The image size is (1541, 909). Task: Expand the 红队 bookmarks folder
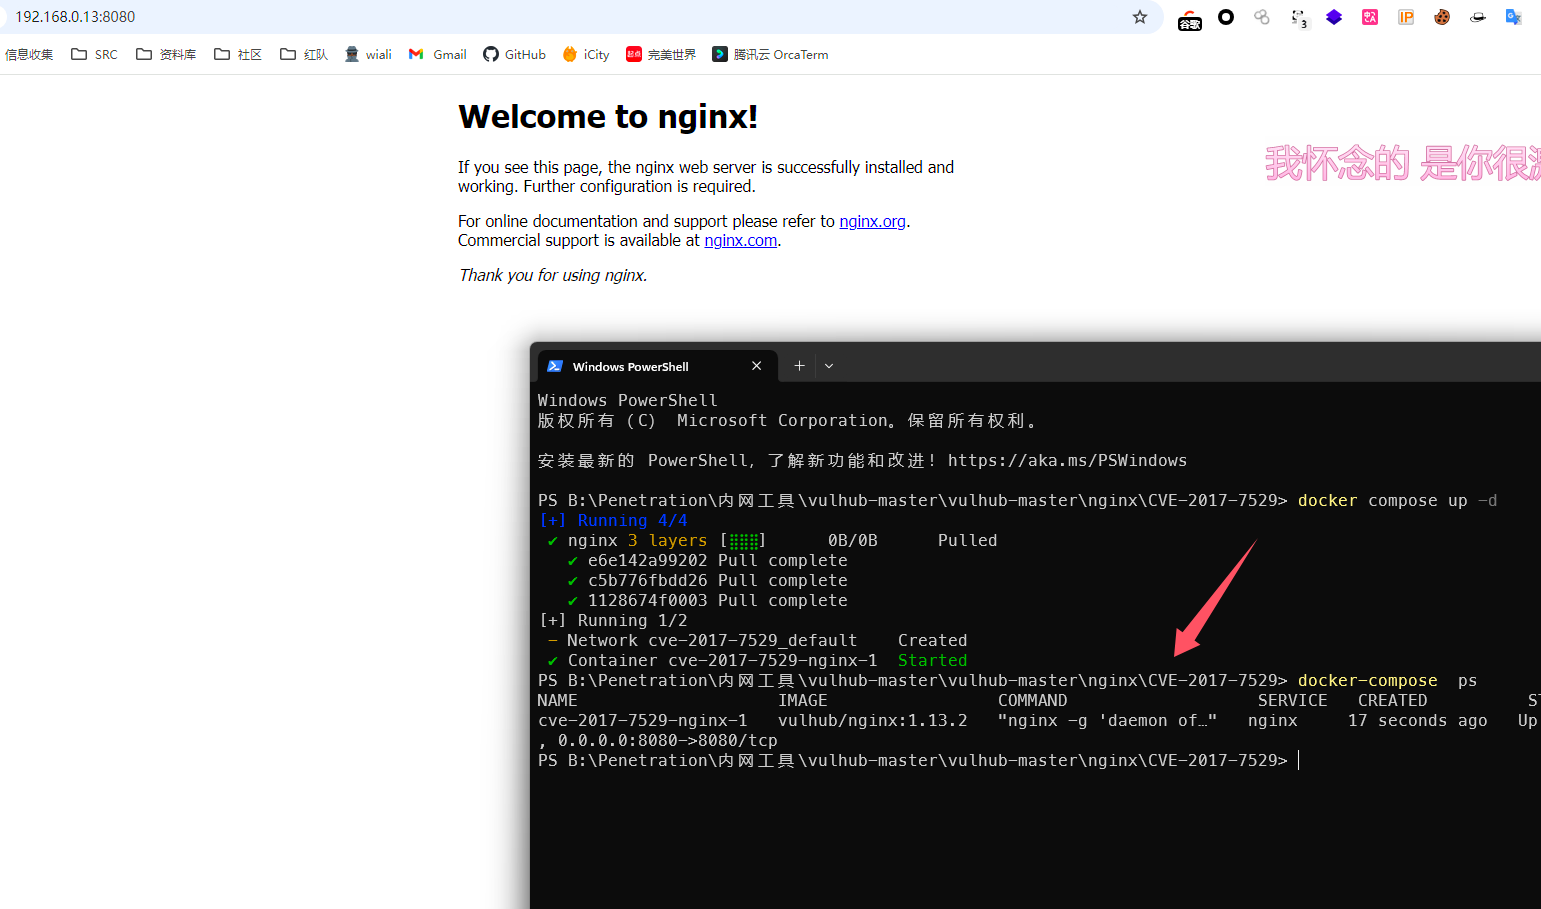point(304,55)
